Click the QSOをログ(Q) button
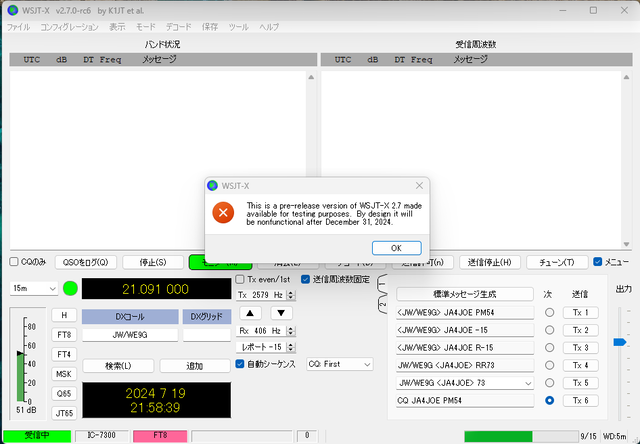Screen dimensions: 640x444 pos(86,262)
